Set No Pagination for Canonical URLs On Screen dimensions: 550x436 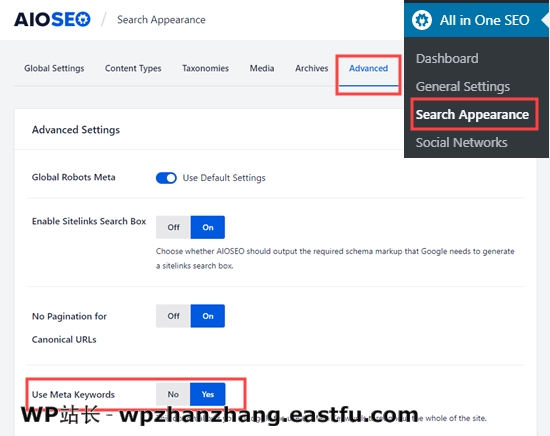pyautogui.click(x=208, y=316)
